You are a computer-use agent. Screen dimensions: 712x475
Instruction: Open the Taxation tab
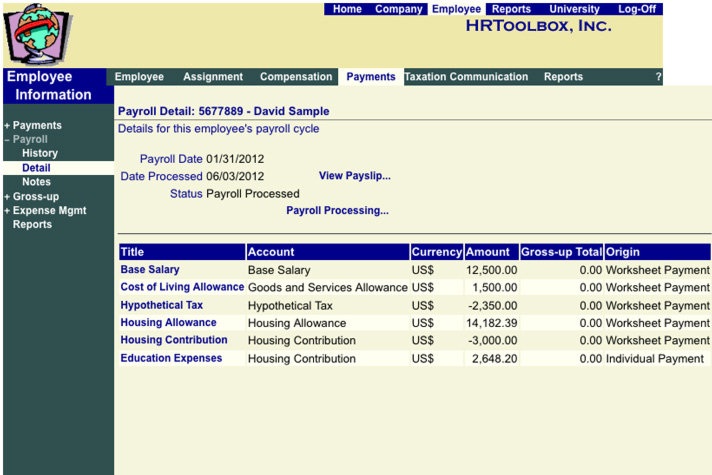(x=430, y=77)
